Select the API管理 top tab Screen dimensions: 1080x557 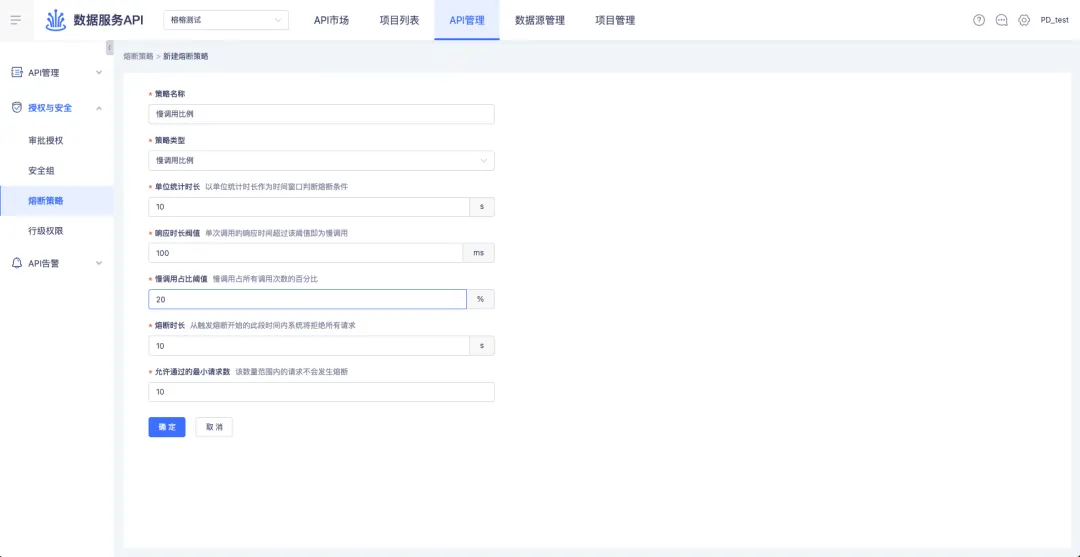point(467,20)
